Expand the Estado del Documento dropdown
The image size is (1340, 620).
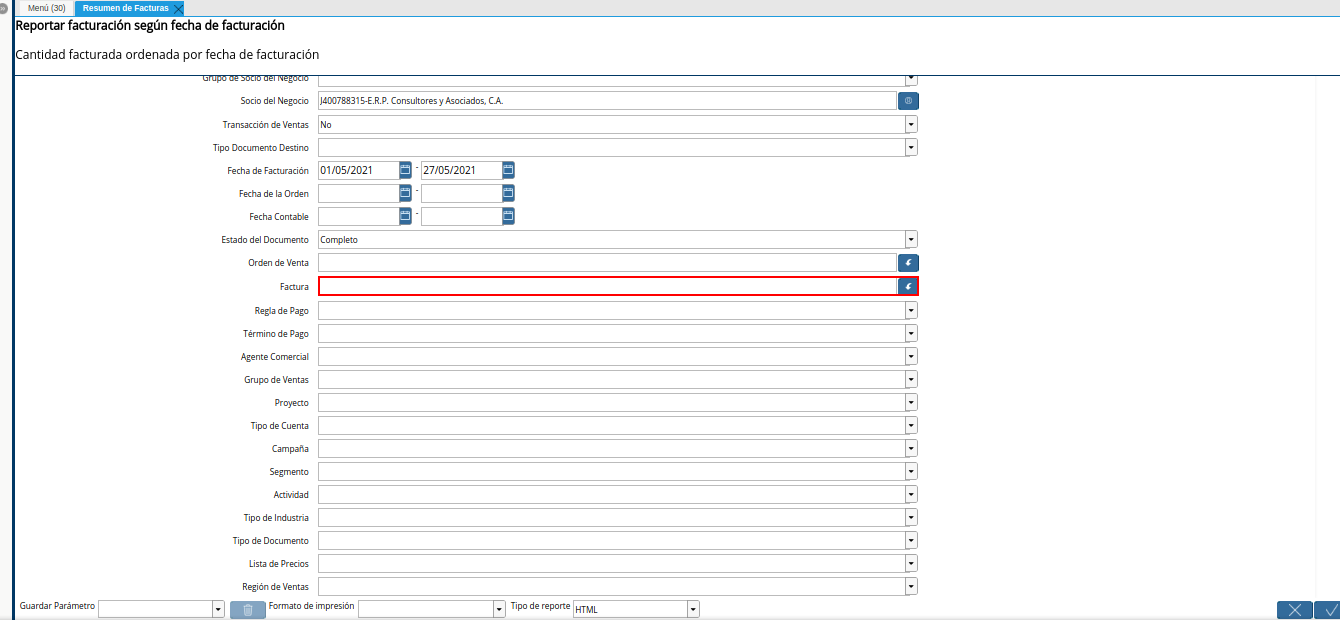(911, 240)
